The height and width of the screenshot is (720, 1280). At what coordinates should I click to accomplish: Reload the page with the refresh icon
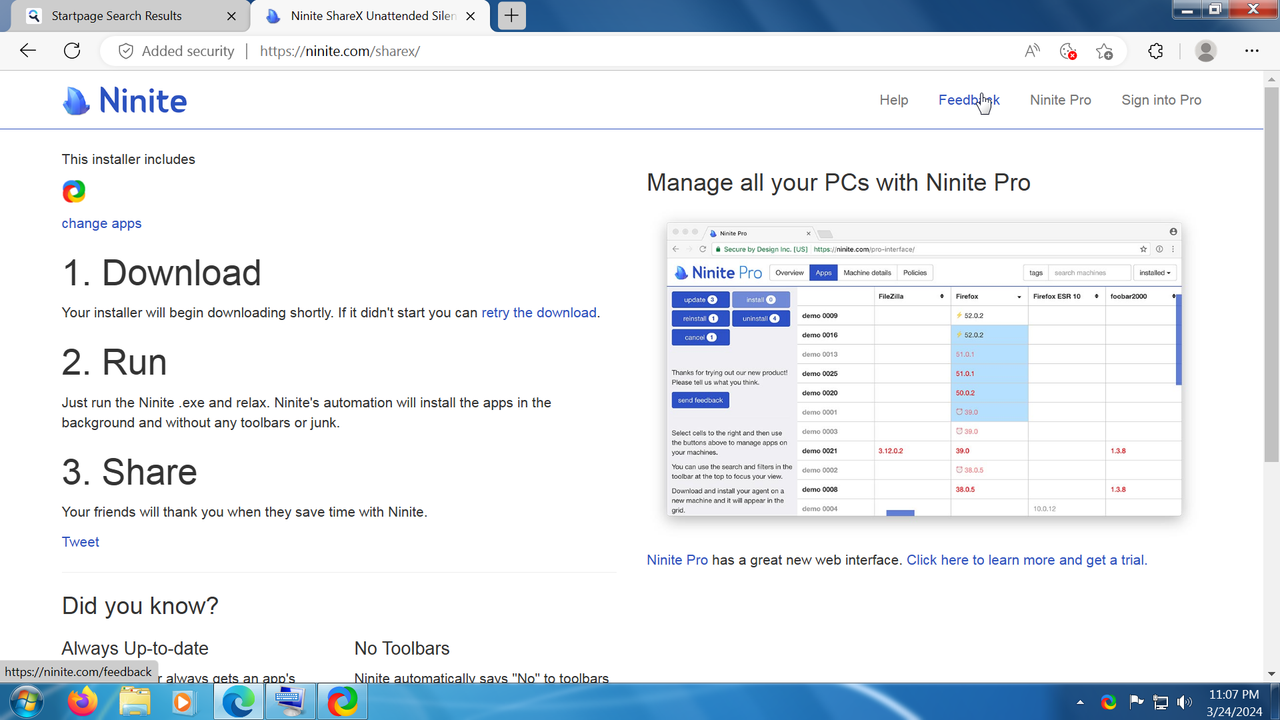(x=72, y=51)
